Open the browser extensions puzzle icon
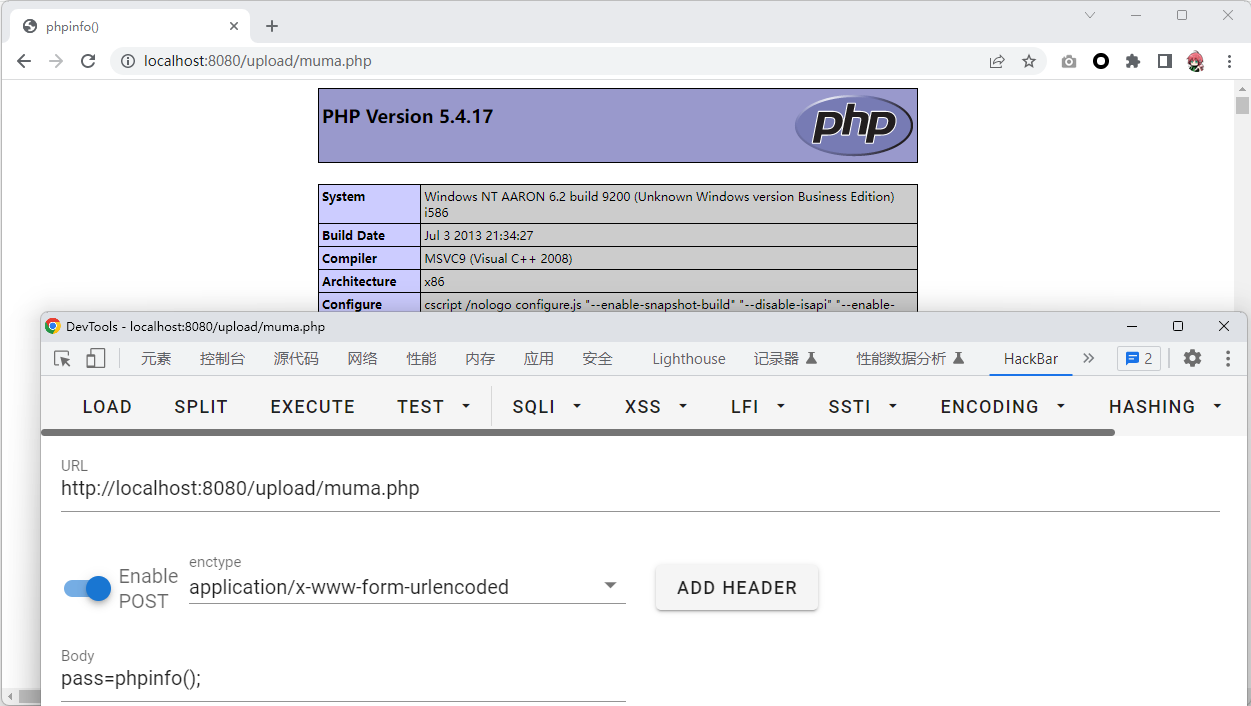This screenshot has height=706, width=1251. pos(1133,61)
